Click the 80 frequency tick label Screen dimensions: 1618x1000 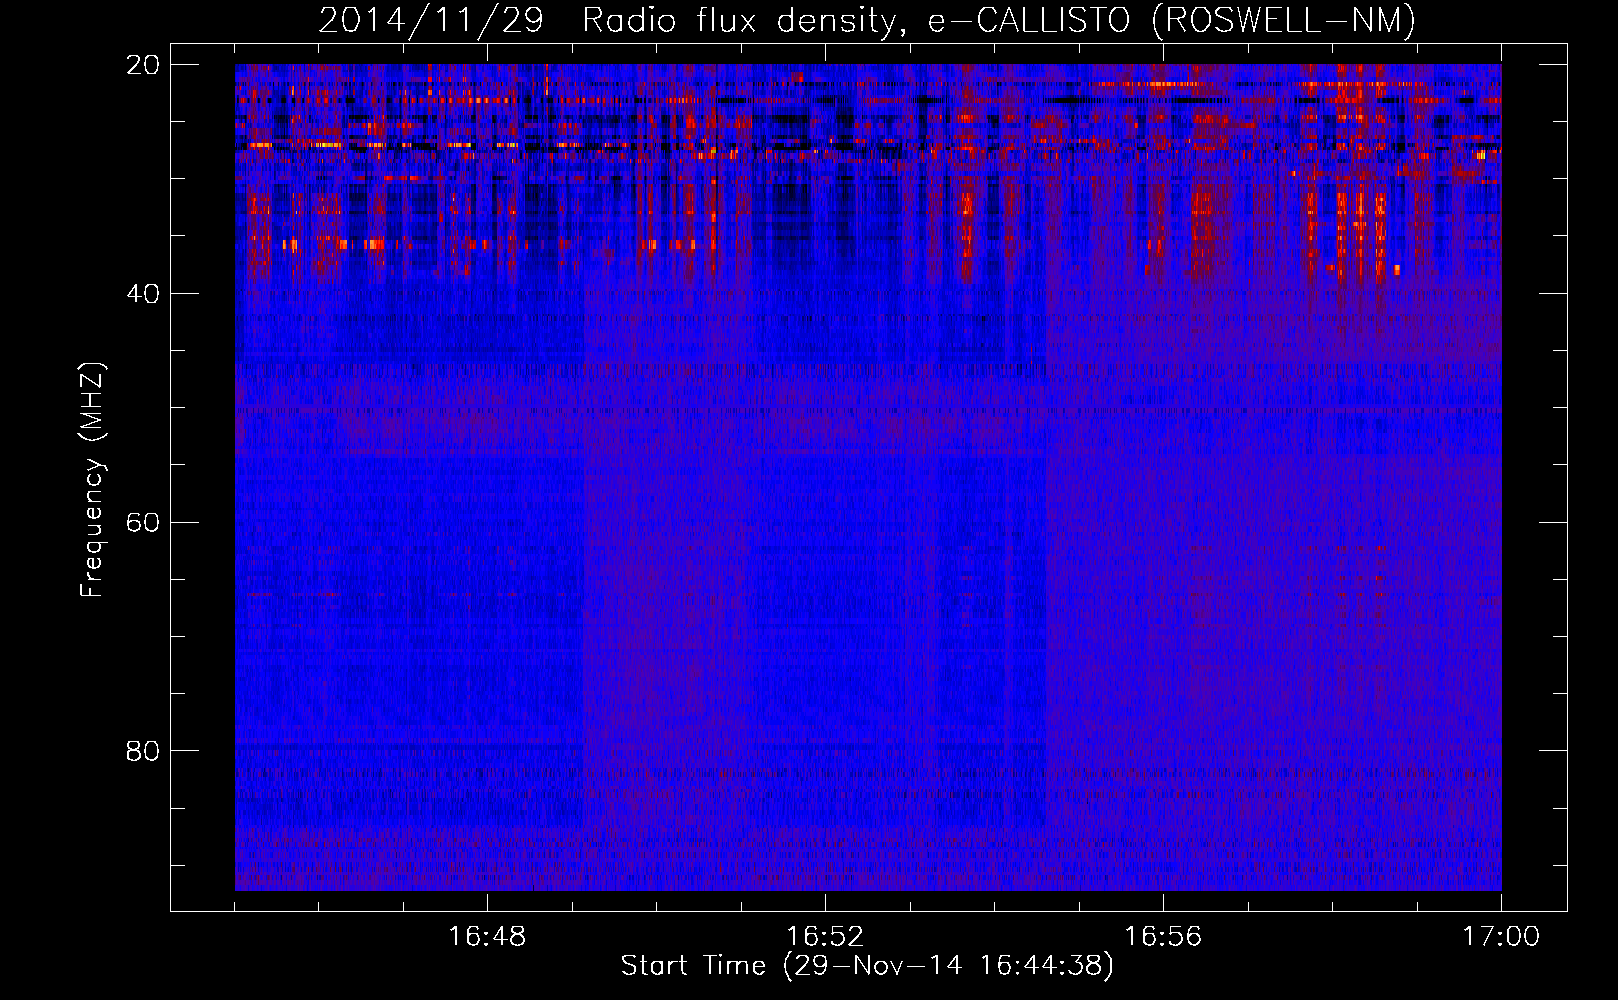tap(143, 751)
